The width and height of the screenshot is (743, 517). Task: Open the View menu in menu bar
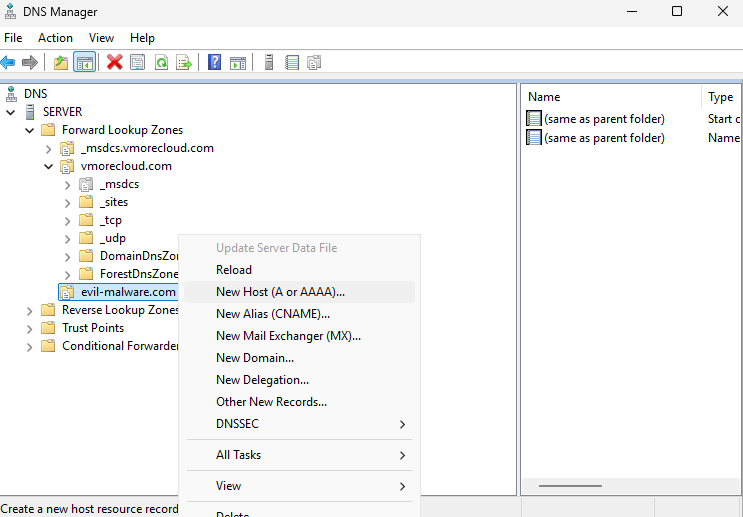tap(101, 38)
